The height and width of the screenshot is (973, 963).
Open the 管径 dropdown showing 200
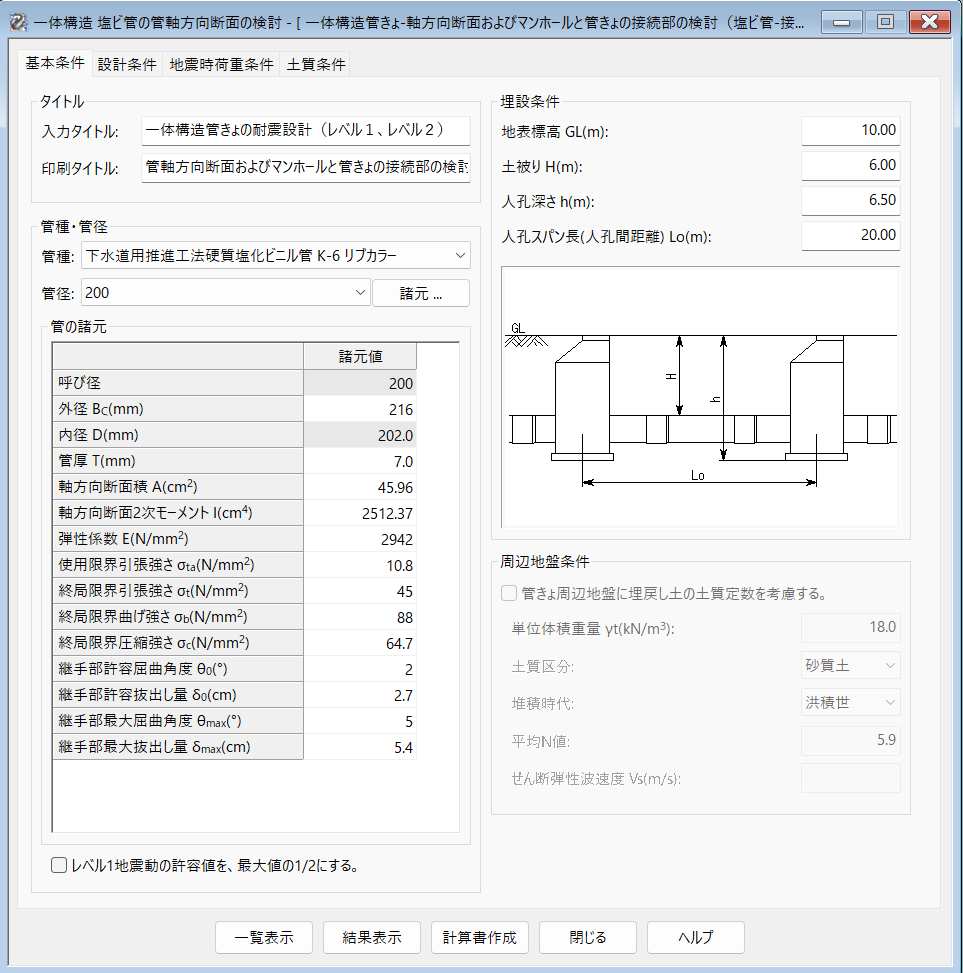coord(225,293)
